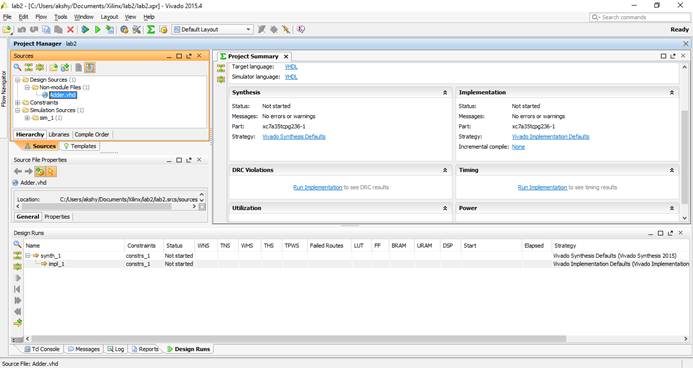Image resolution: width=693 pixels, height=368 pixels.
Task: Select Adder.vhd in the Sources tree
Action: click(63, 95)
